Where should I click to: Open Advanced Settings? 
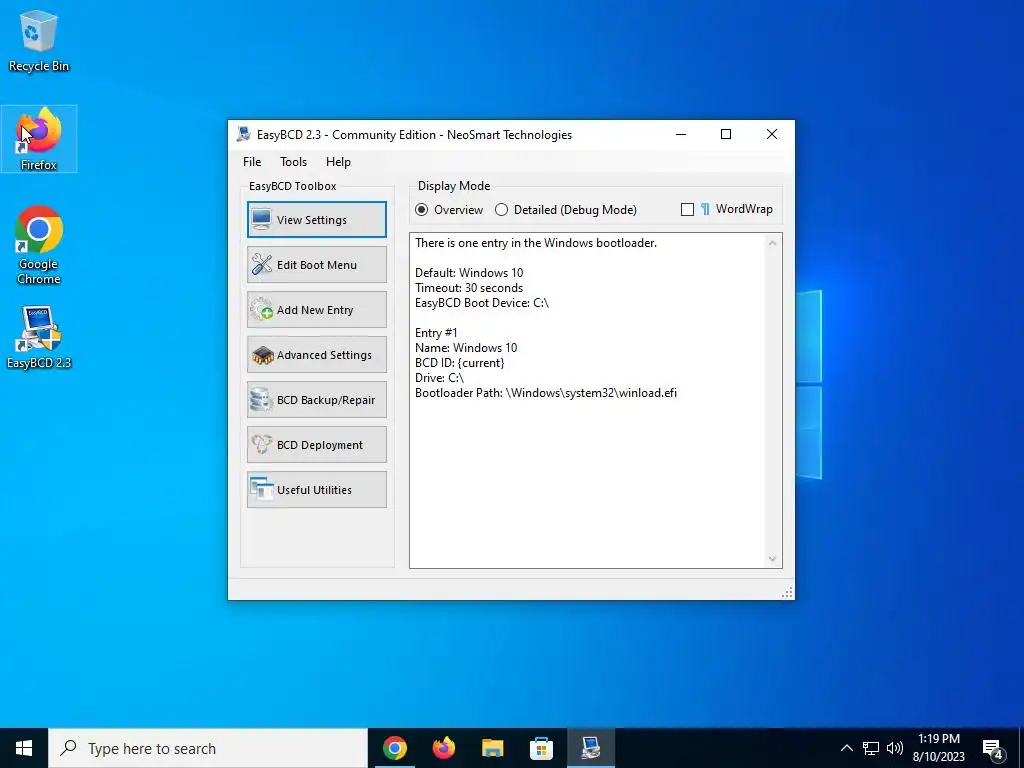(317, 355)
